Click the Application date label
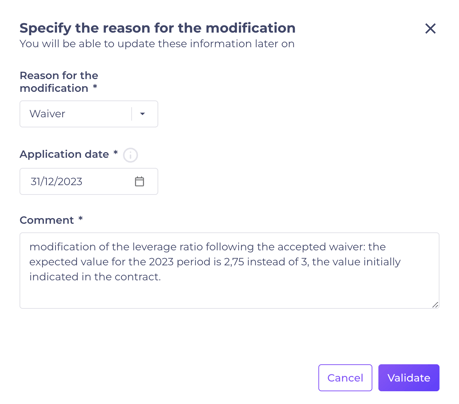 [64, 154]
